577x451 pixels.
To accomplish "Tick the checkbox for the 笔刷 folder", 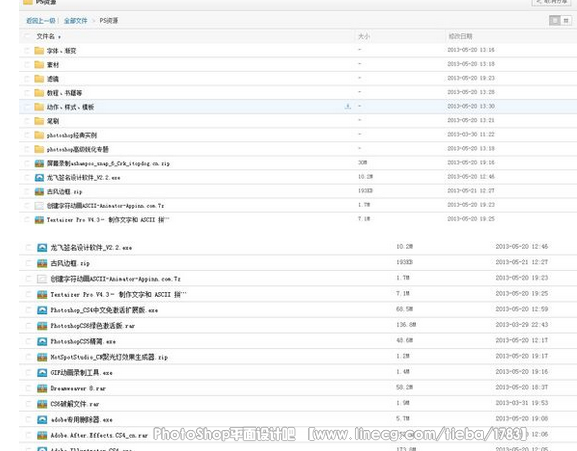I will [26, 121].
